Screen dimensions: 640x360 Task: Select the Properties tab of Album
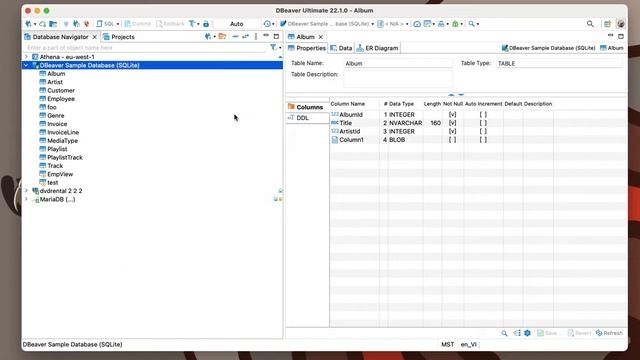307,48
